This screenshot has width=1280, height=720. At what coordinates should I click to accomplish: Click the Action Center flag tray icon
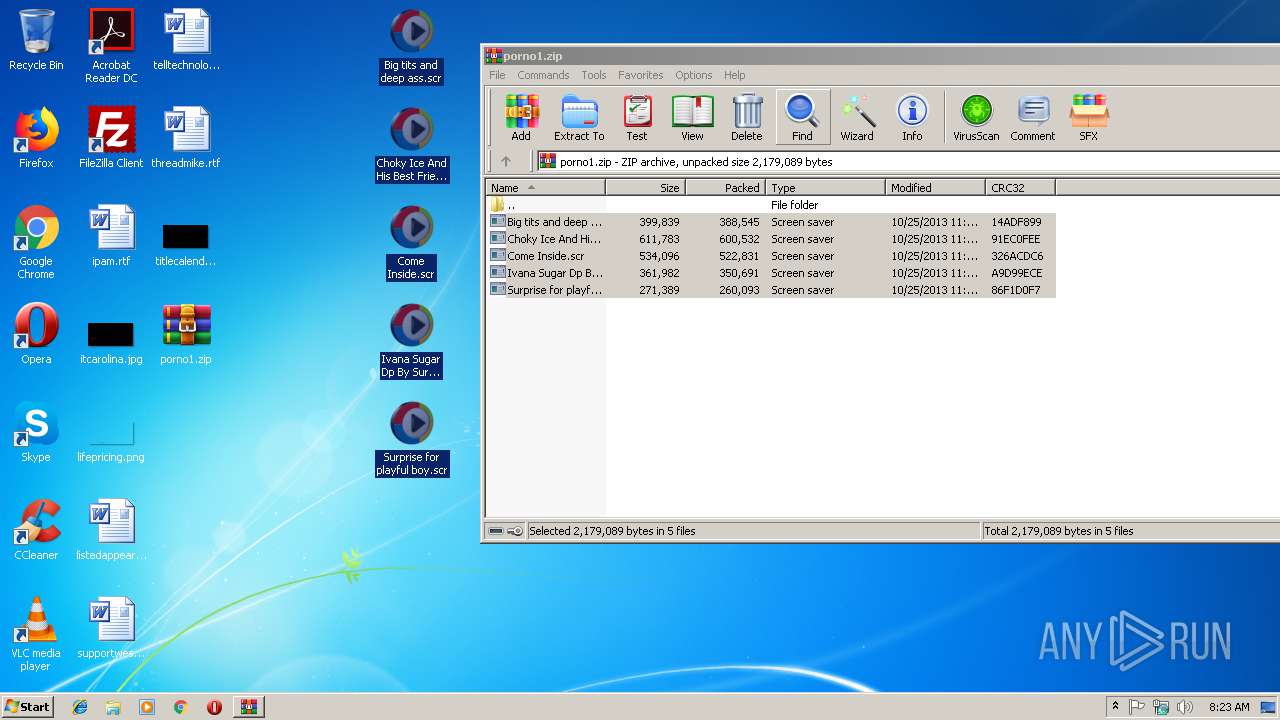[1138, 707]
